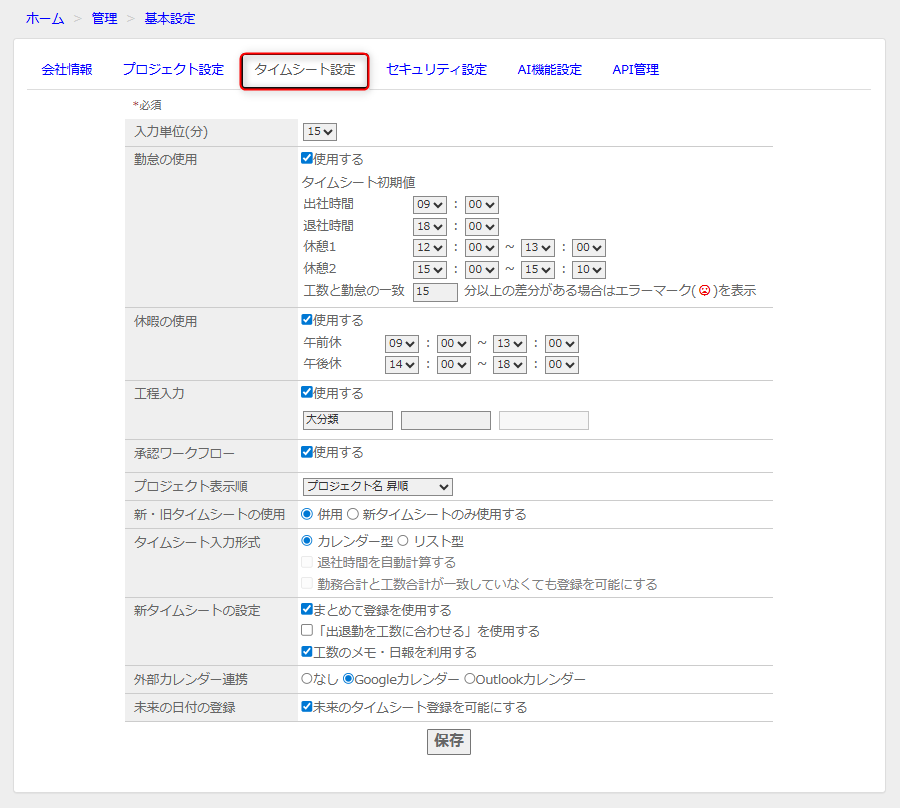Expand the 出社時間 hour dropdown
Image resolution: width=900 pixels, height=808 pixels.
(x=429, y=204)
